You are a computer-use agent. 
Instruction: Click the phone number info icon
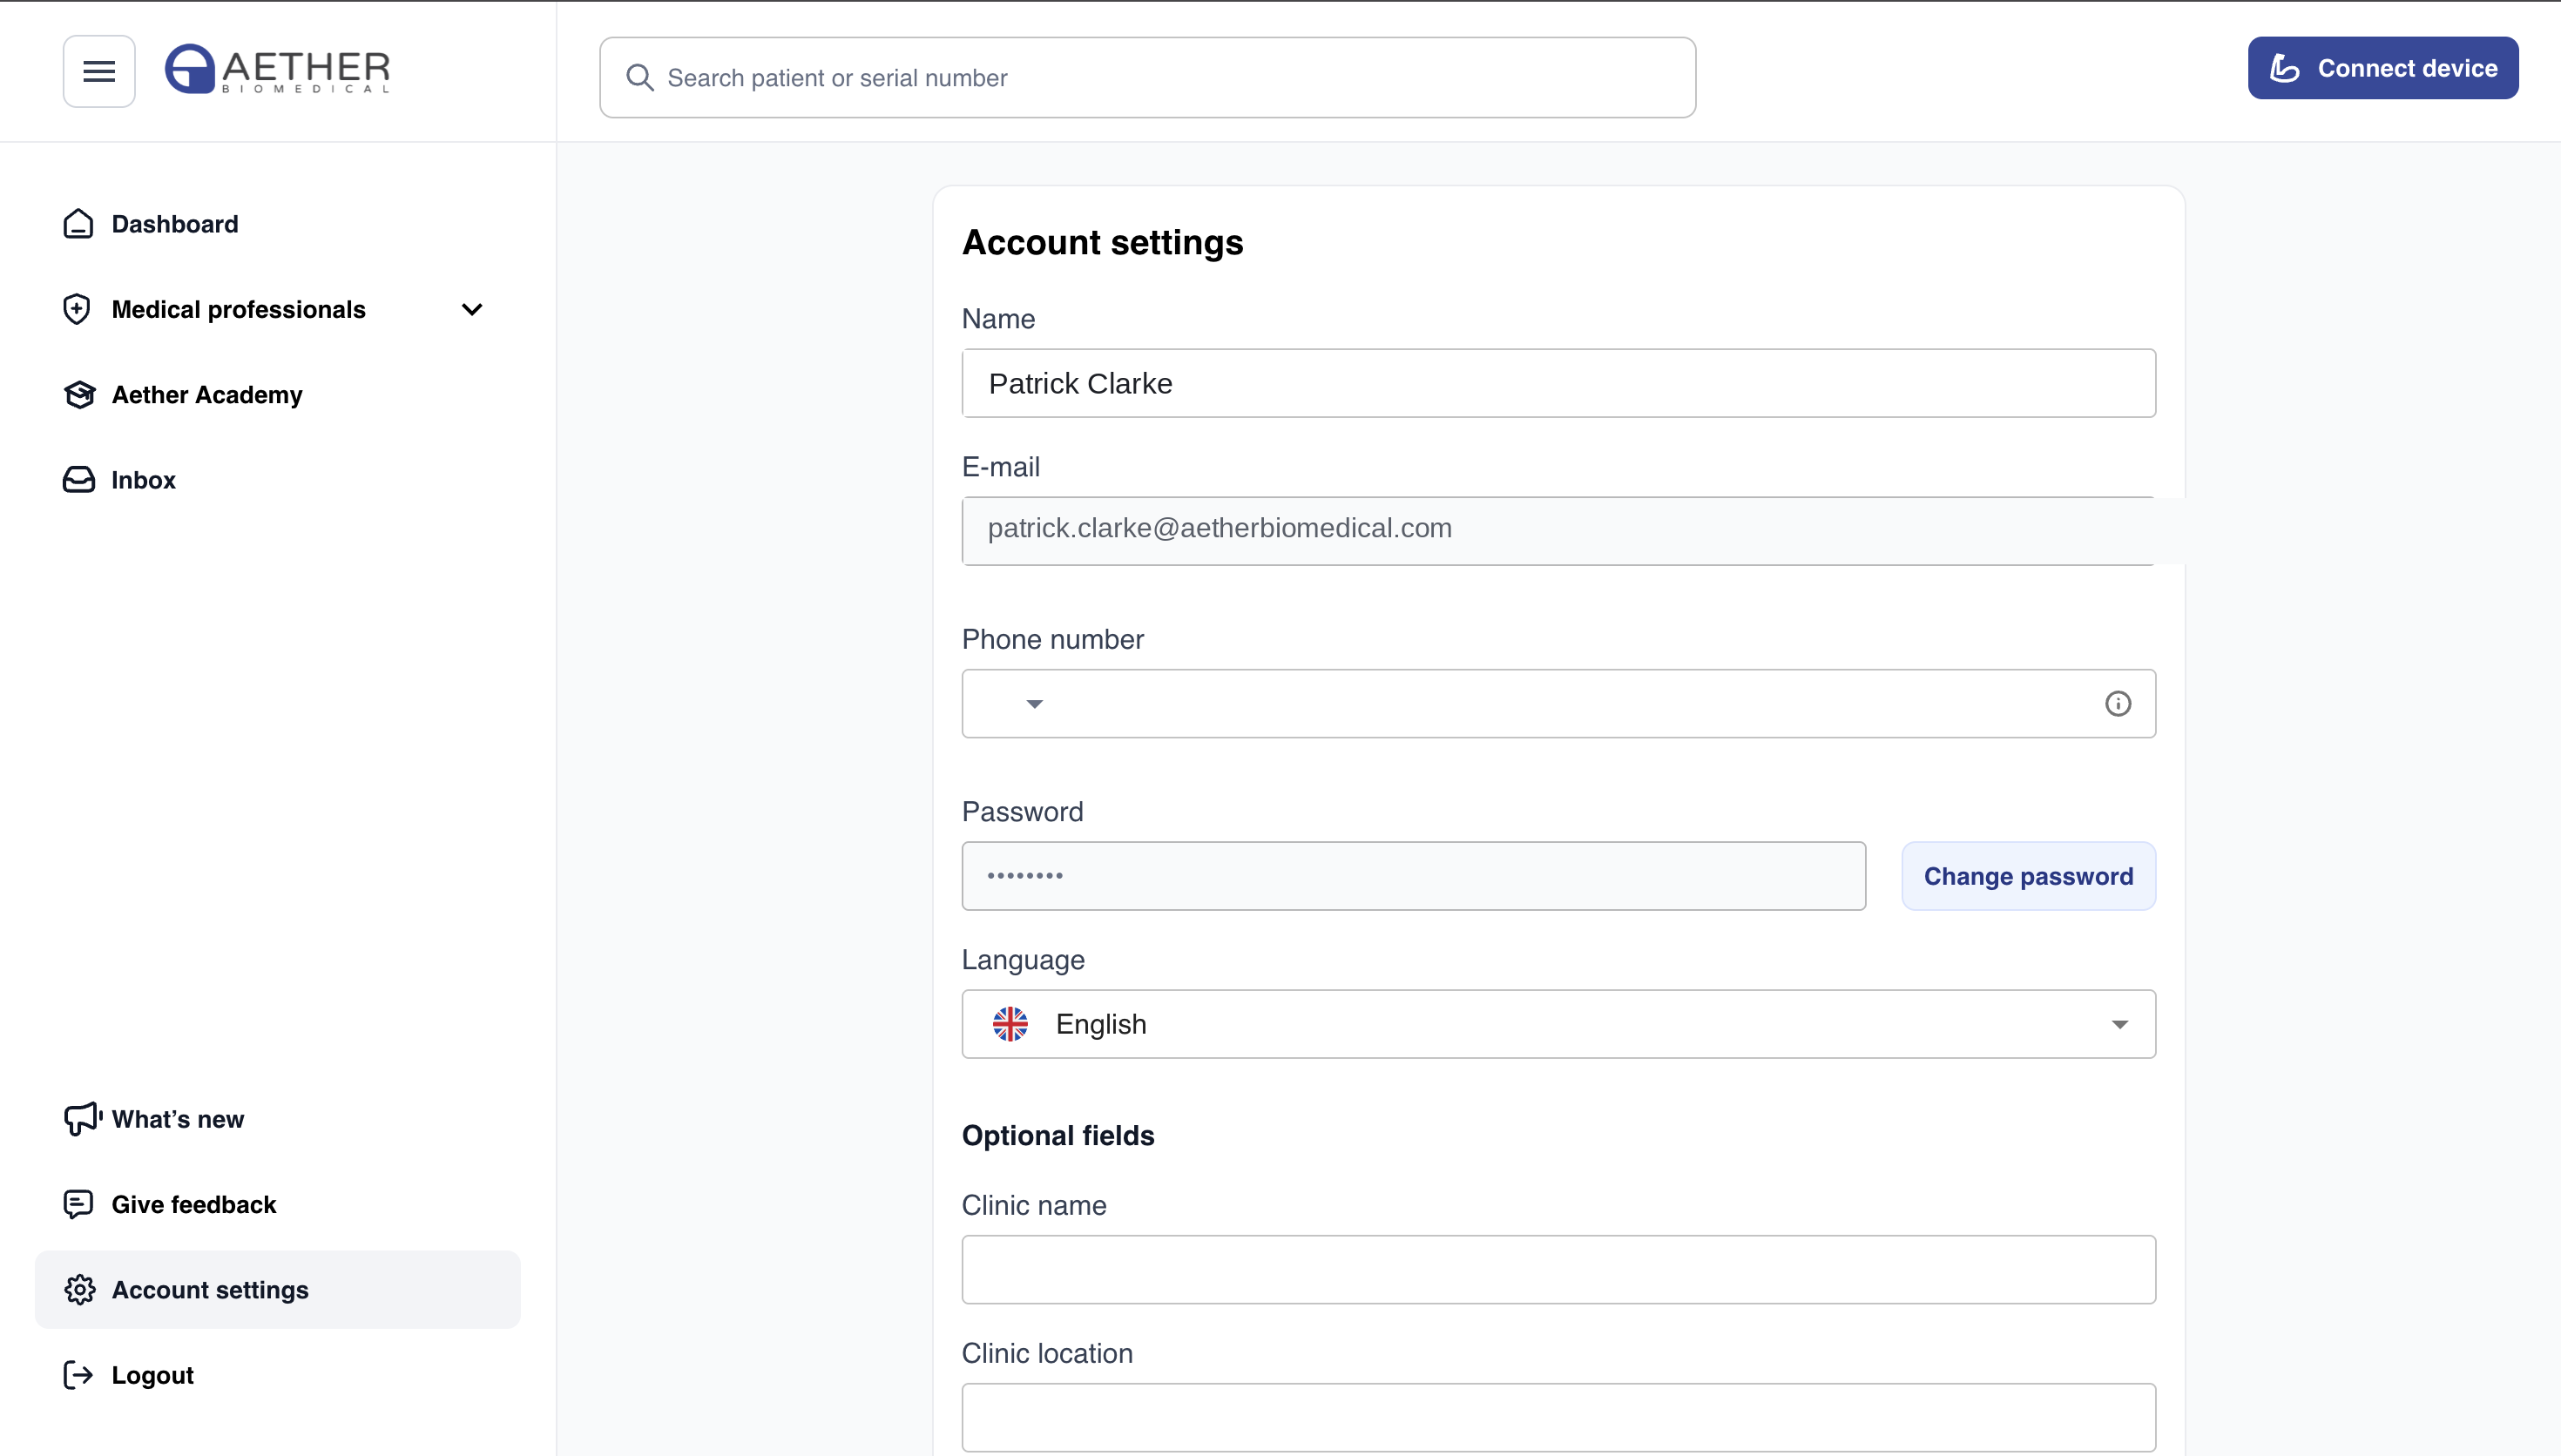pyautogui.click(x=2117, y=704)
